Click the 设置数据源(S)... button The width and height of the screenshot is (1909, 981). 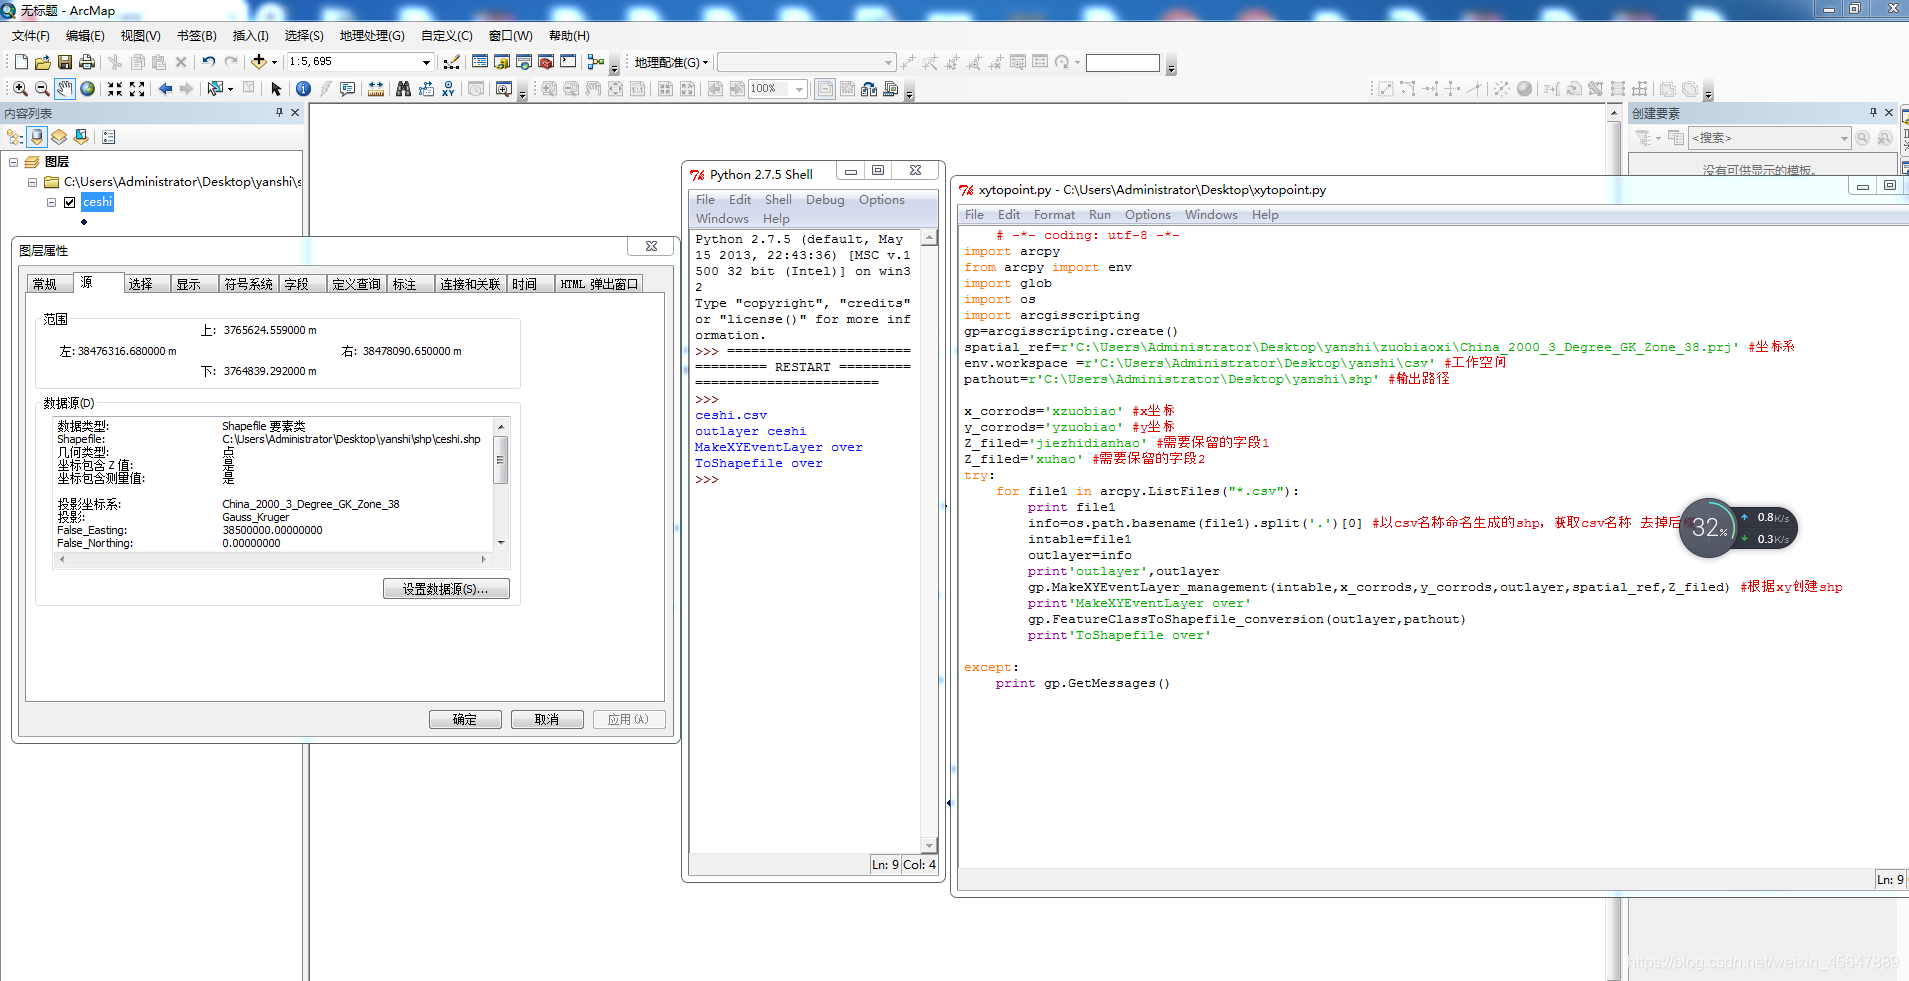point(446,589)
